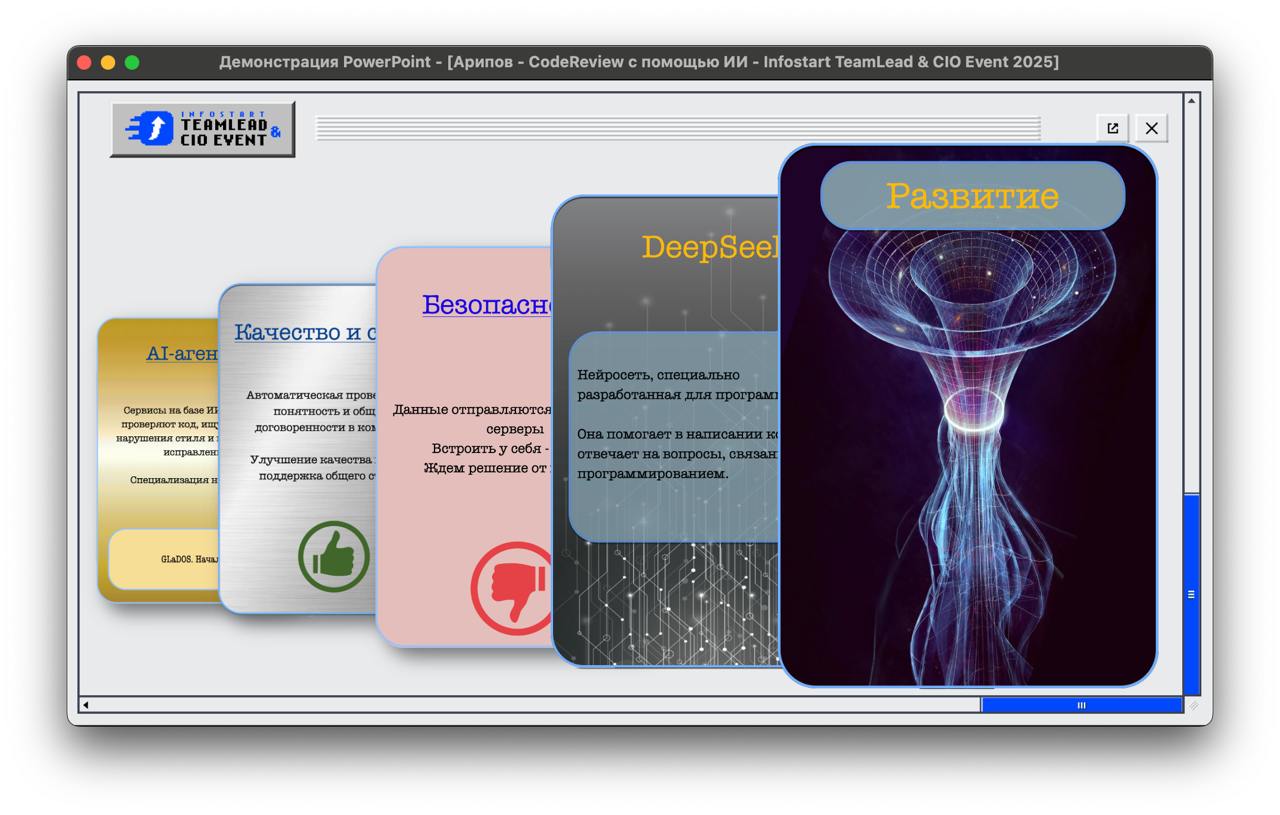Click the green thumbs-up icon
Image resolution: width=1280 pixels, height=815 pixels.
point(335,557)
